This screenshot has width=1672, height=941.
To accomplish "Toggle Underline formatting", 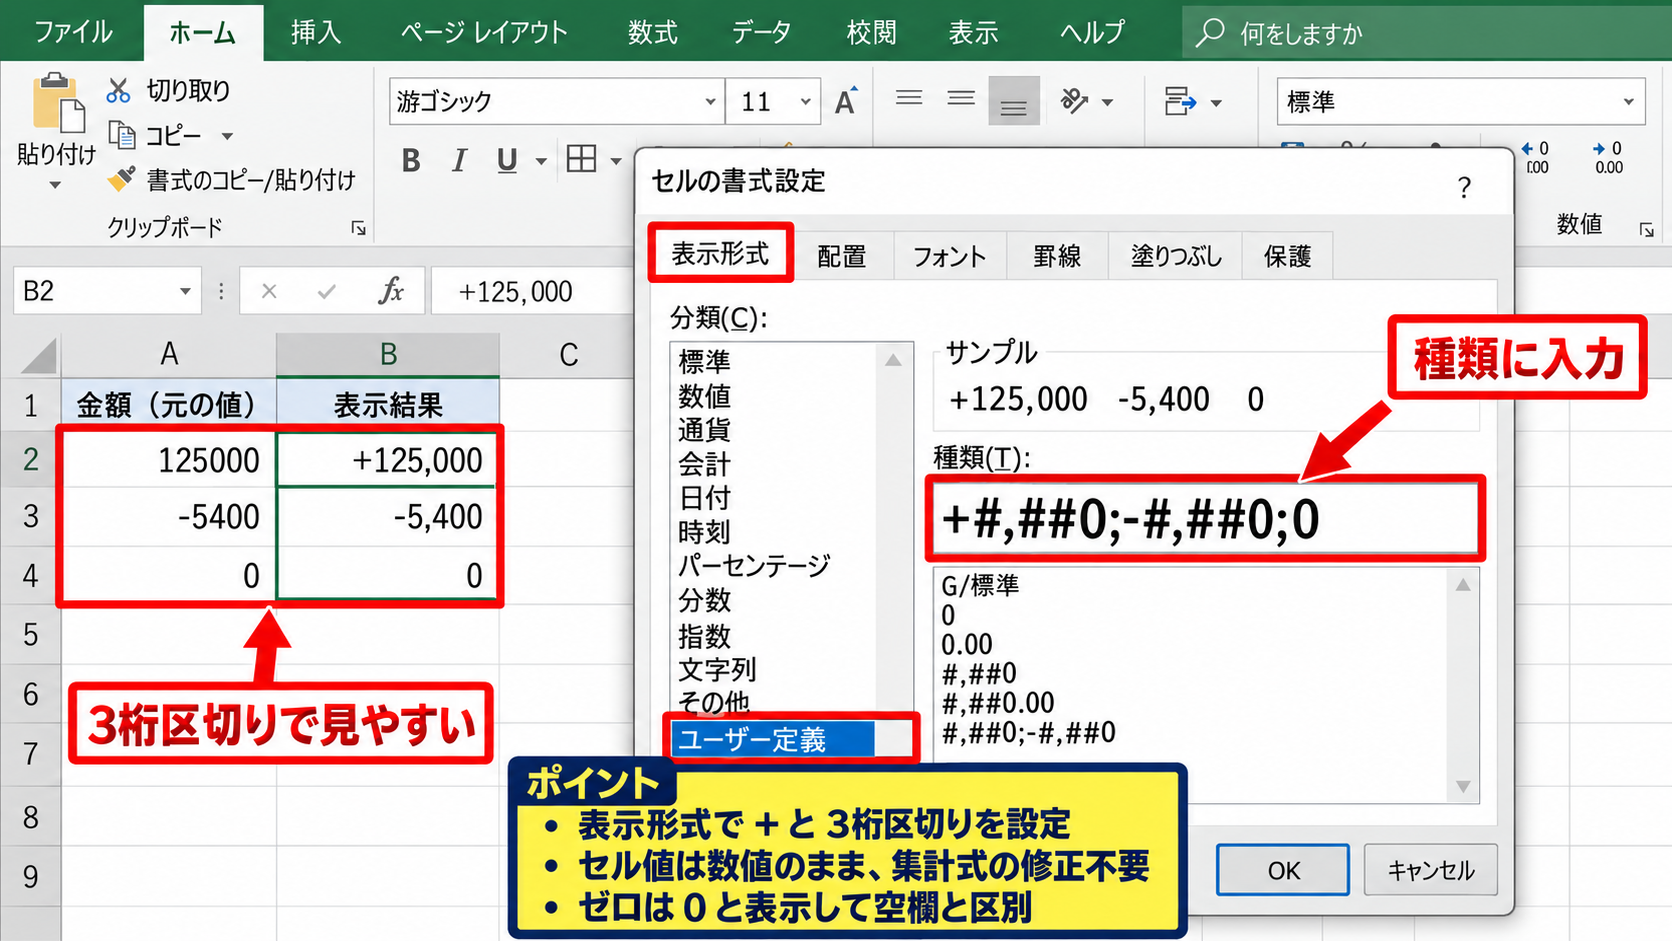I will [x=507, y=160].
